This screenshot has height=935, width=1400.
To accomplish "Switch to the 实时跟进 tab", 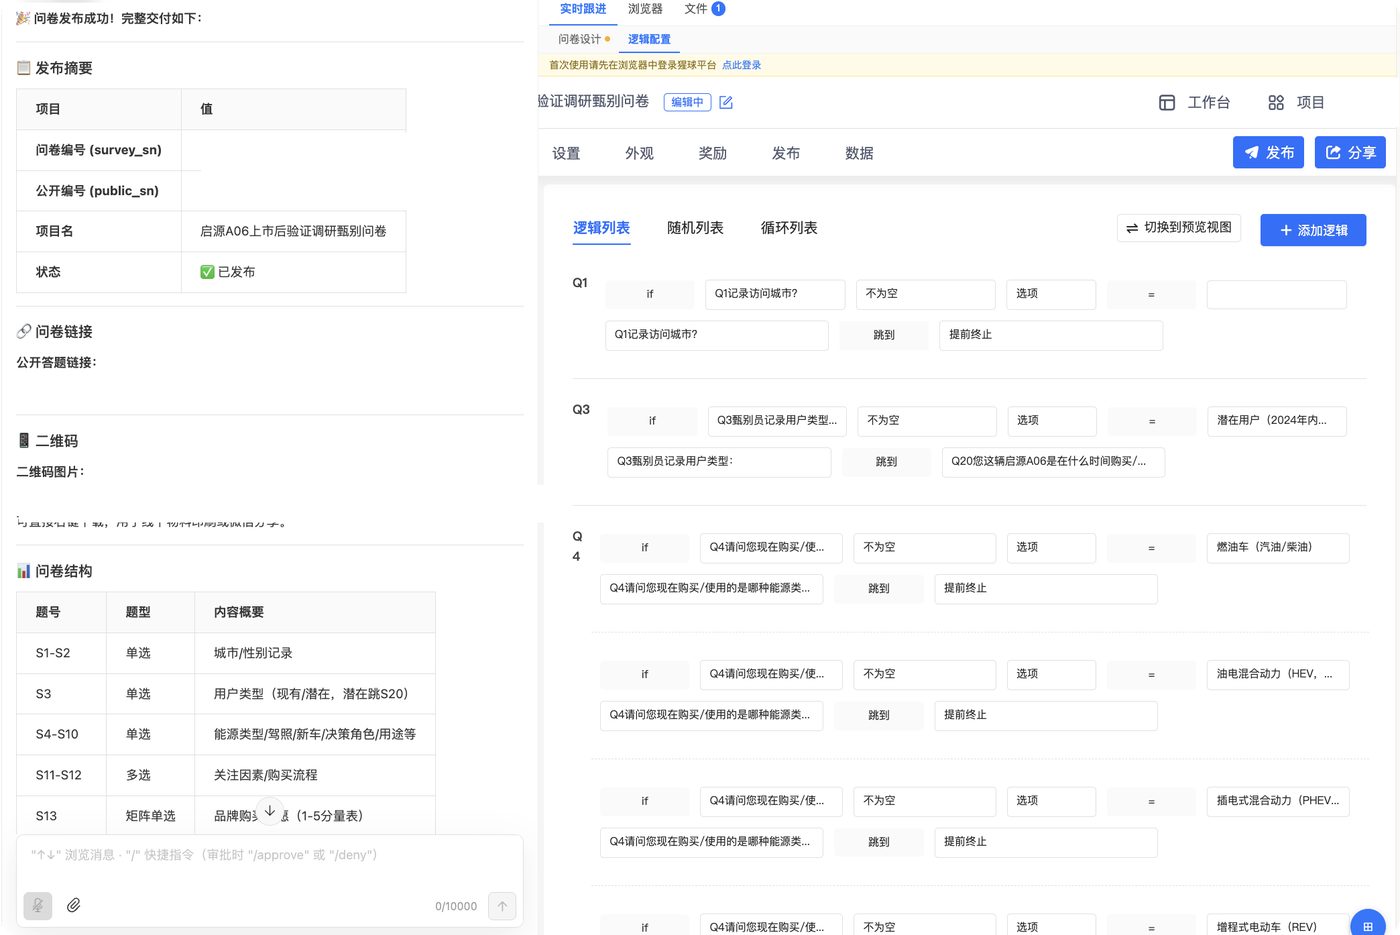I will coord(583,9).
